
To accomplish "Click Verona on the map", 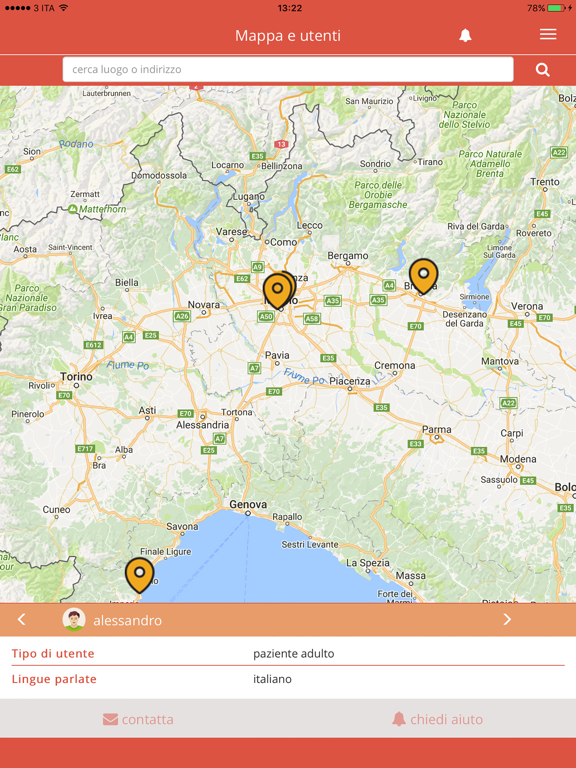I will [x=527, y=307].
